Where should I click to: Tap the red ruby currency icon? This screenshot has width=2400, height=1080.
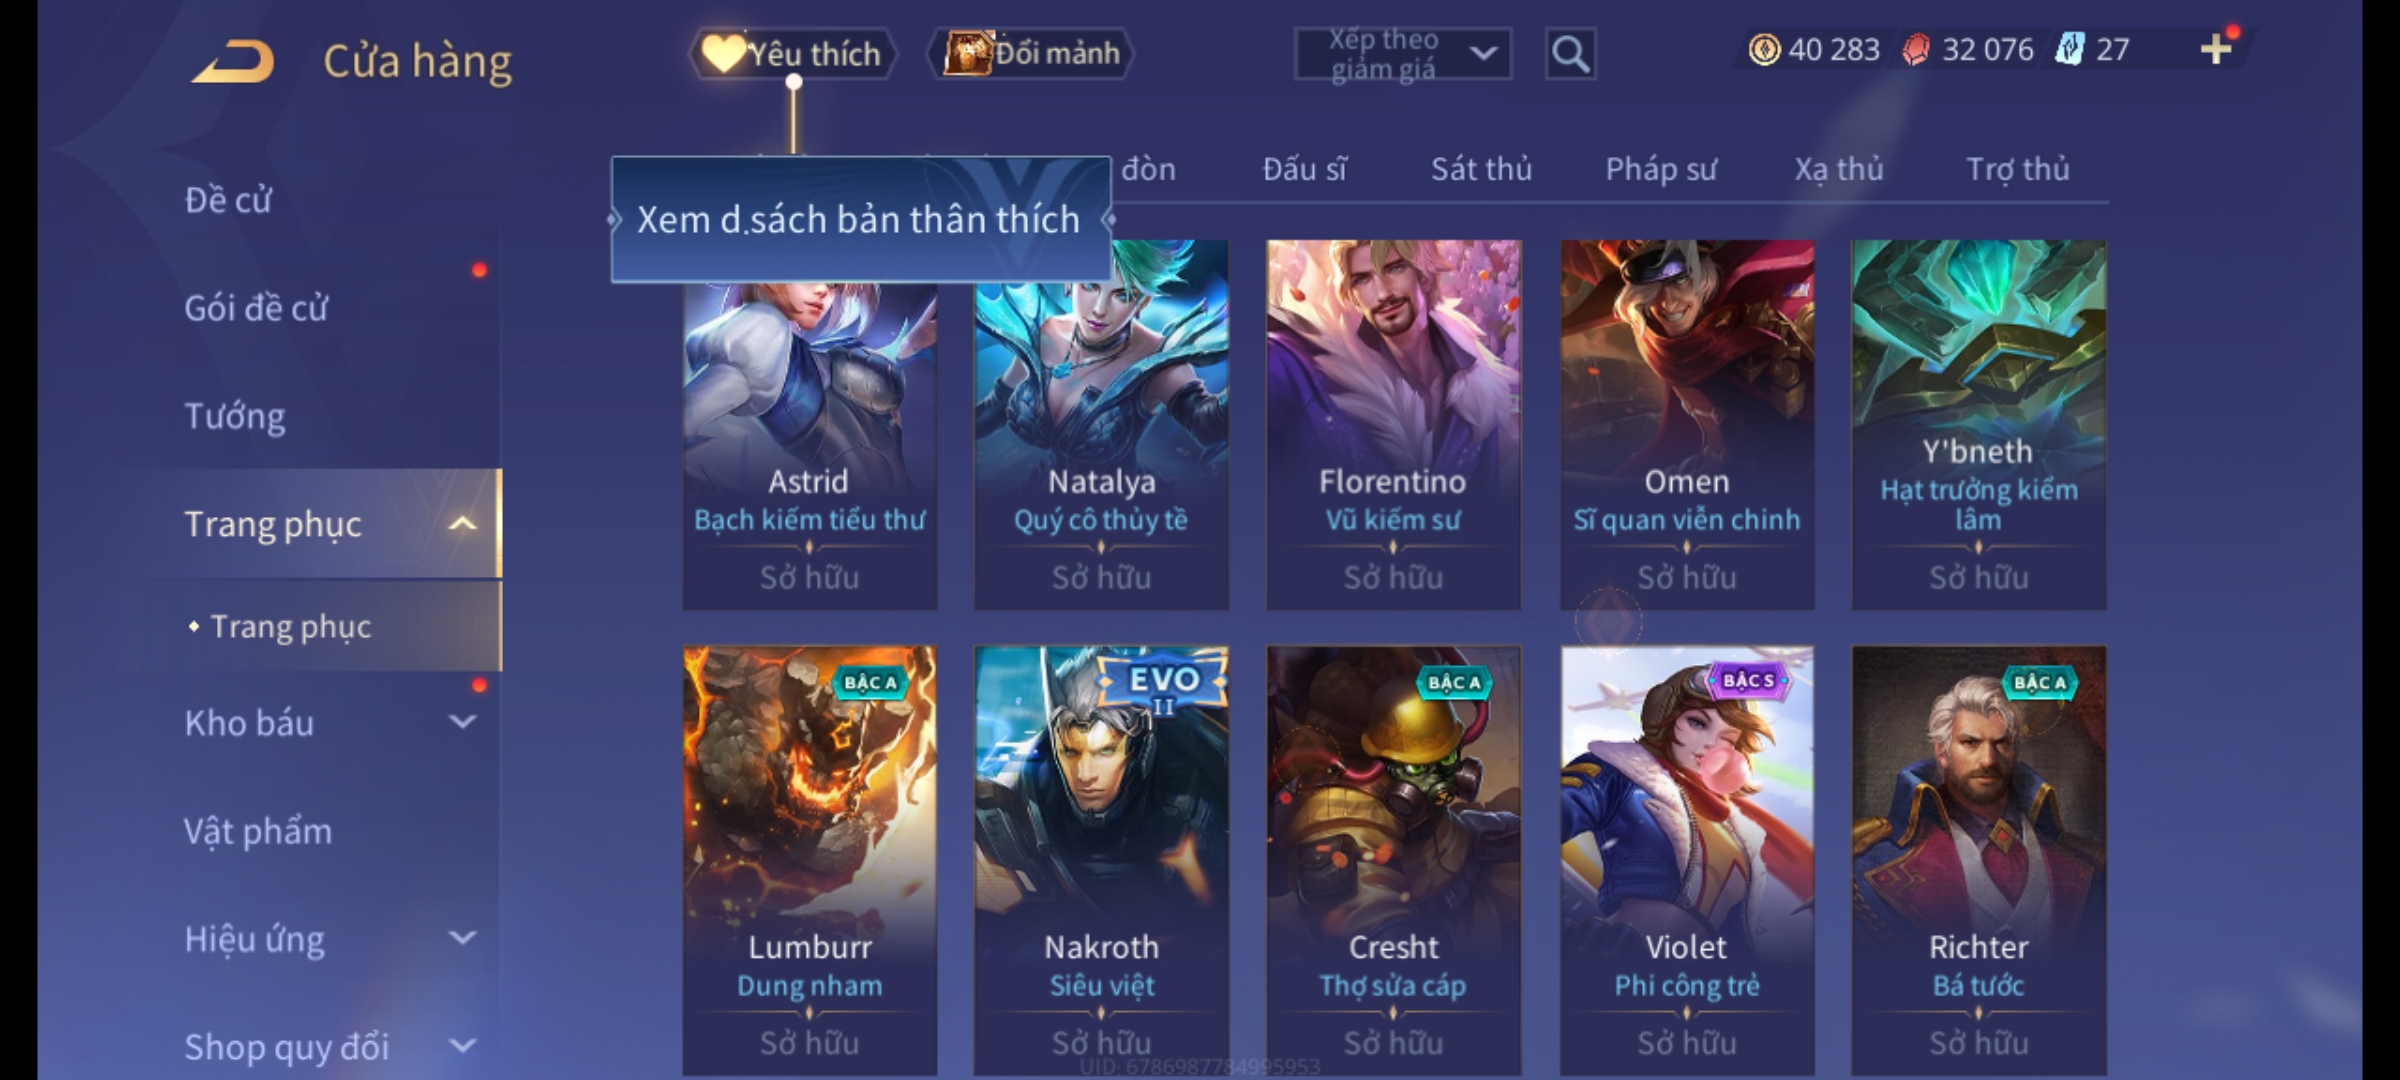(x=1916, y=49)
